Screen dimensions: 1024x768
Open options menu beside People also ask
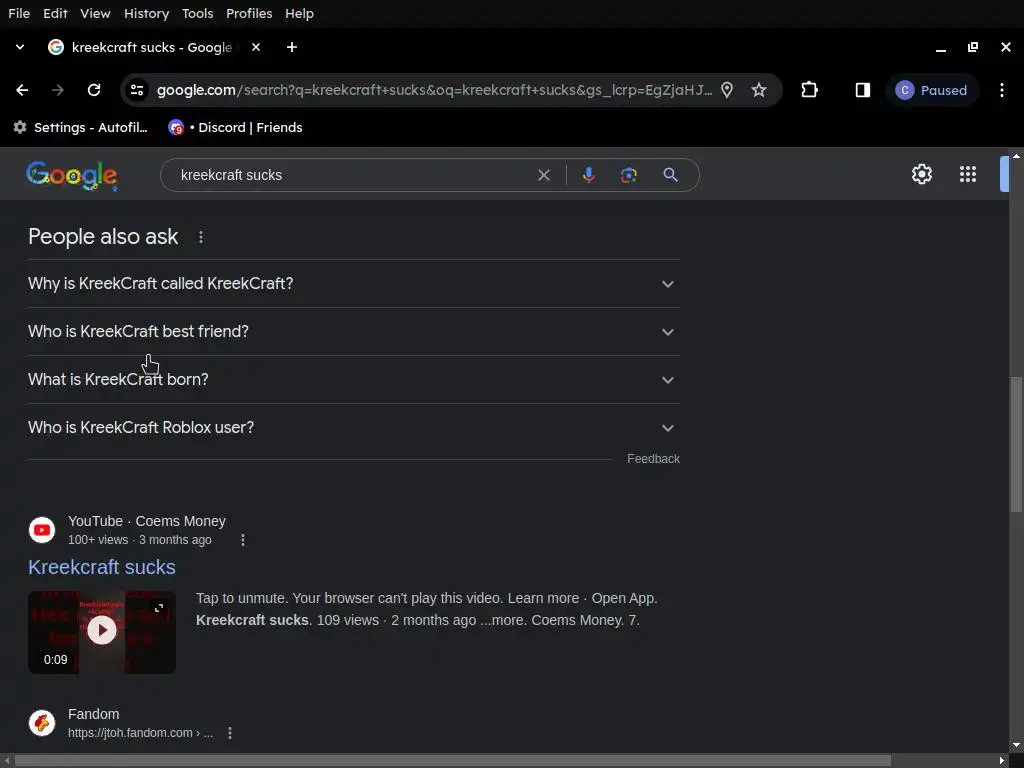[x=201, y=237]
